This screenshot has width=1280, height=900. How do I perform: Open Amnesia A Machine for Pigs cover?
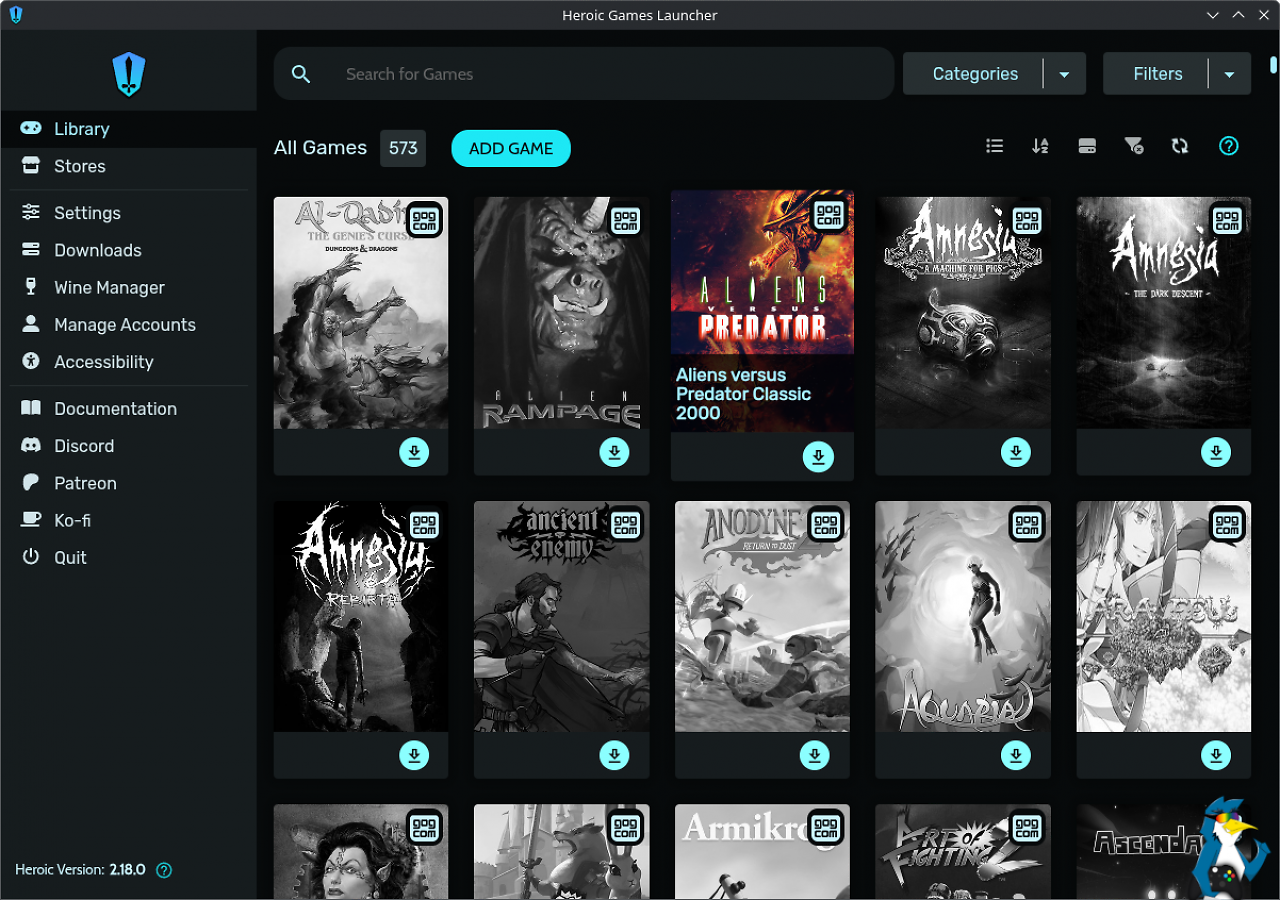[963, 313]
